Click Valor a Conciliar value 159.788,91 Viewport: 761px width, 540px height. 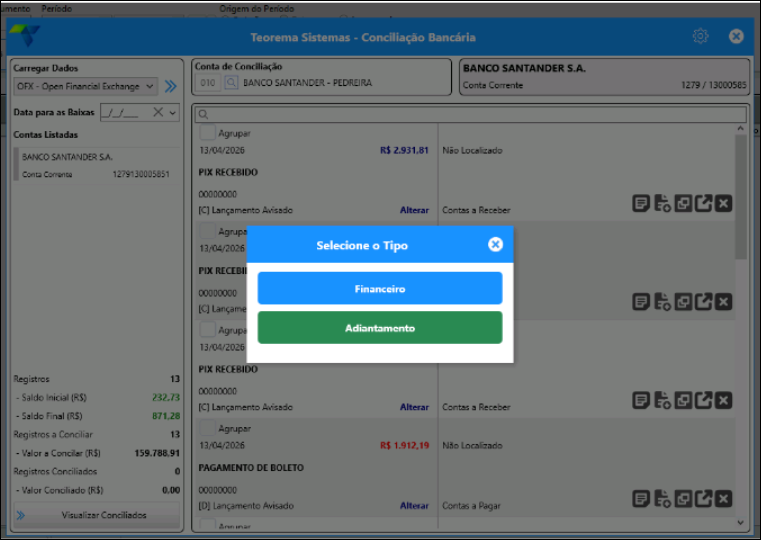[157, 453]
